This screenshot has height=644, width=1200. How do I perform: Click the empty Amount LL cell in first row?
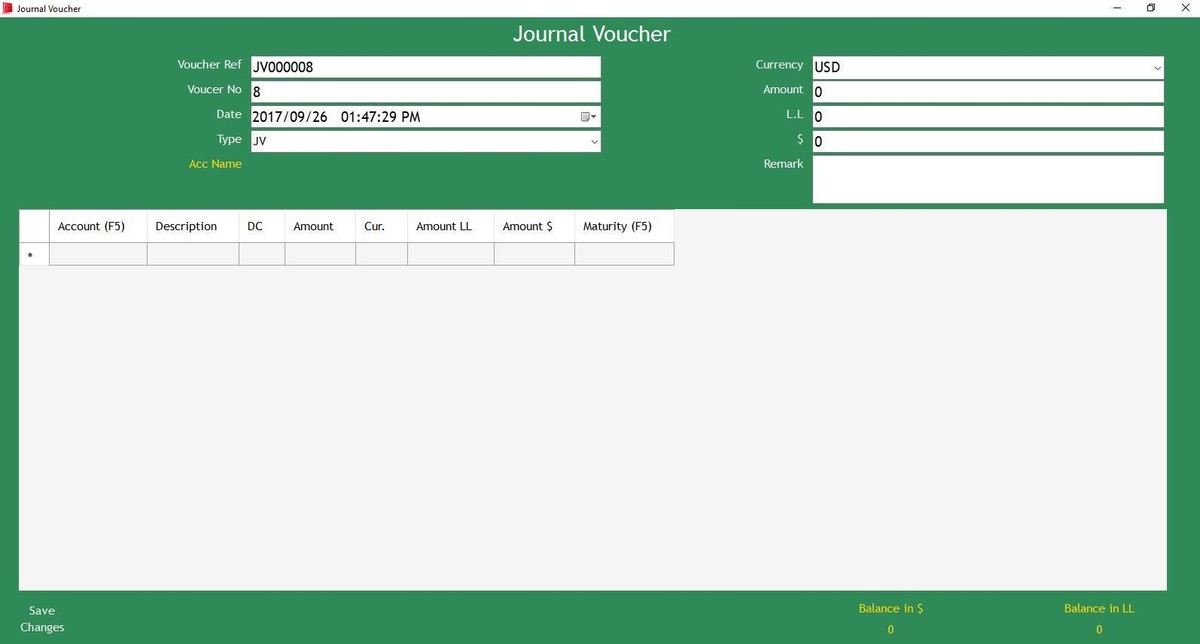pyautogui.click(x=451, y=254)
